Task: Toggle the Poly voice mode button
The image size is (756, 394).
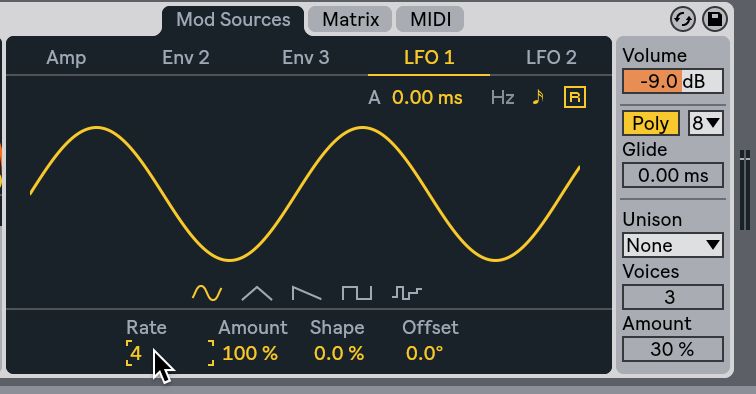Action: pos(650,123)
